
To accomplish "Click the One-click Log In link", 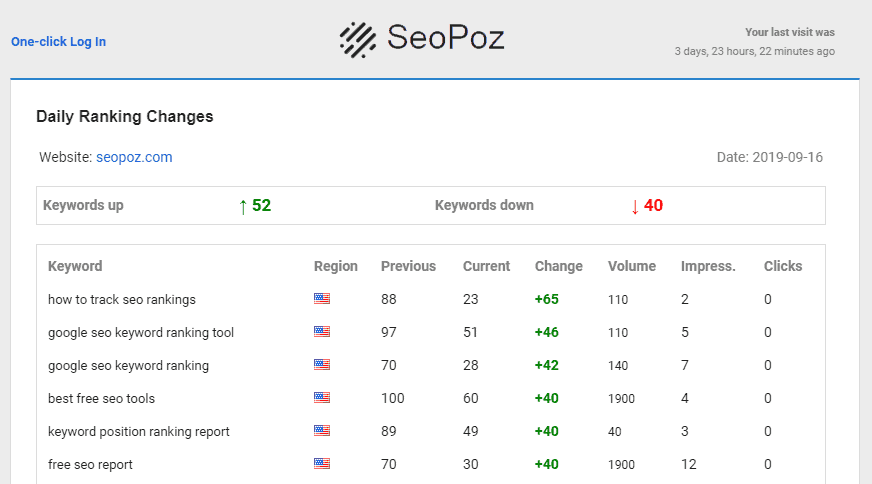I will 58,42.
